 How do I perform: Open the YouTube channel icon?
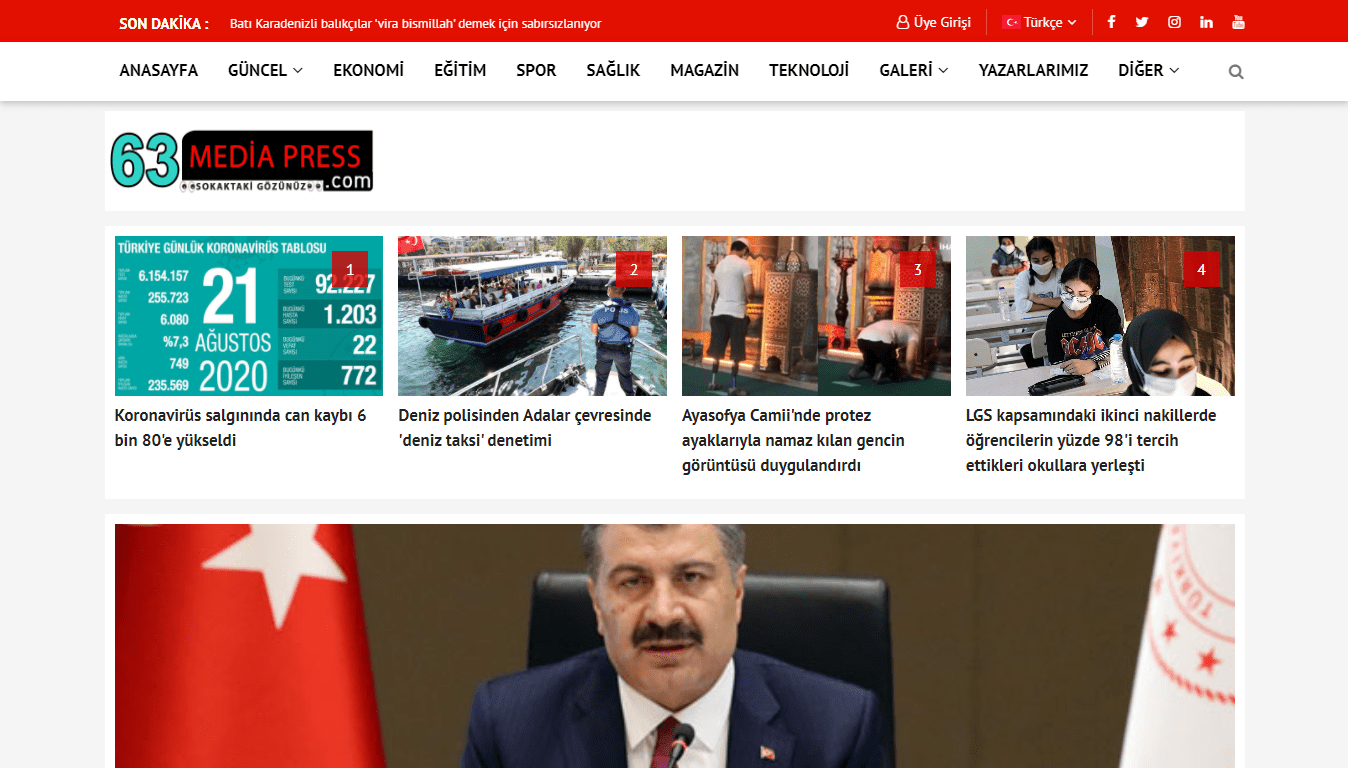[x=1238, y=22]
